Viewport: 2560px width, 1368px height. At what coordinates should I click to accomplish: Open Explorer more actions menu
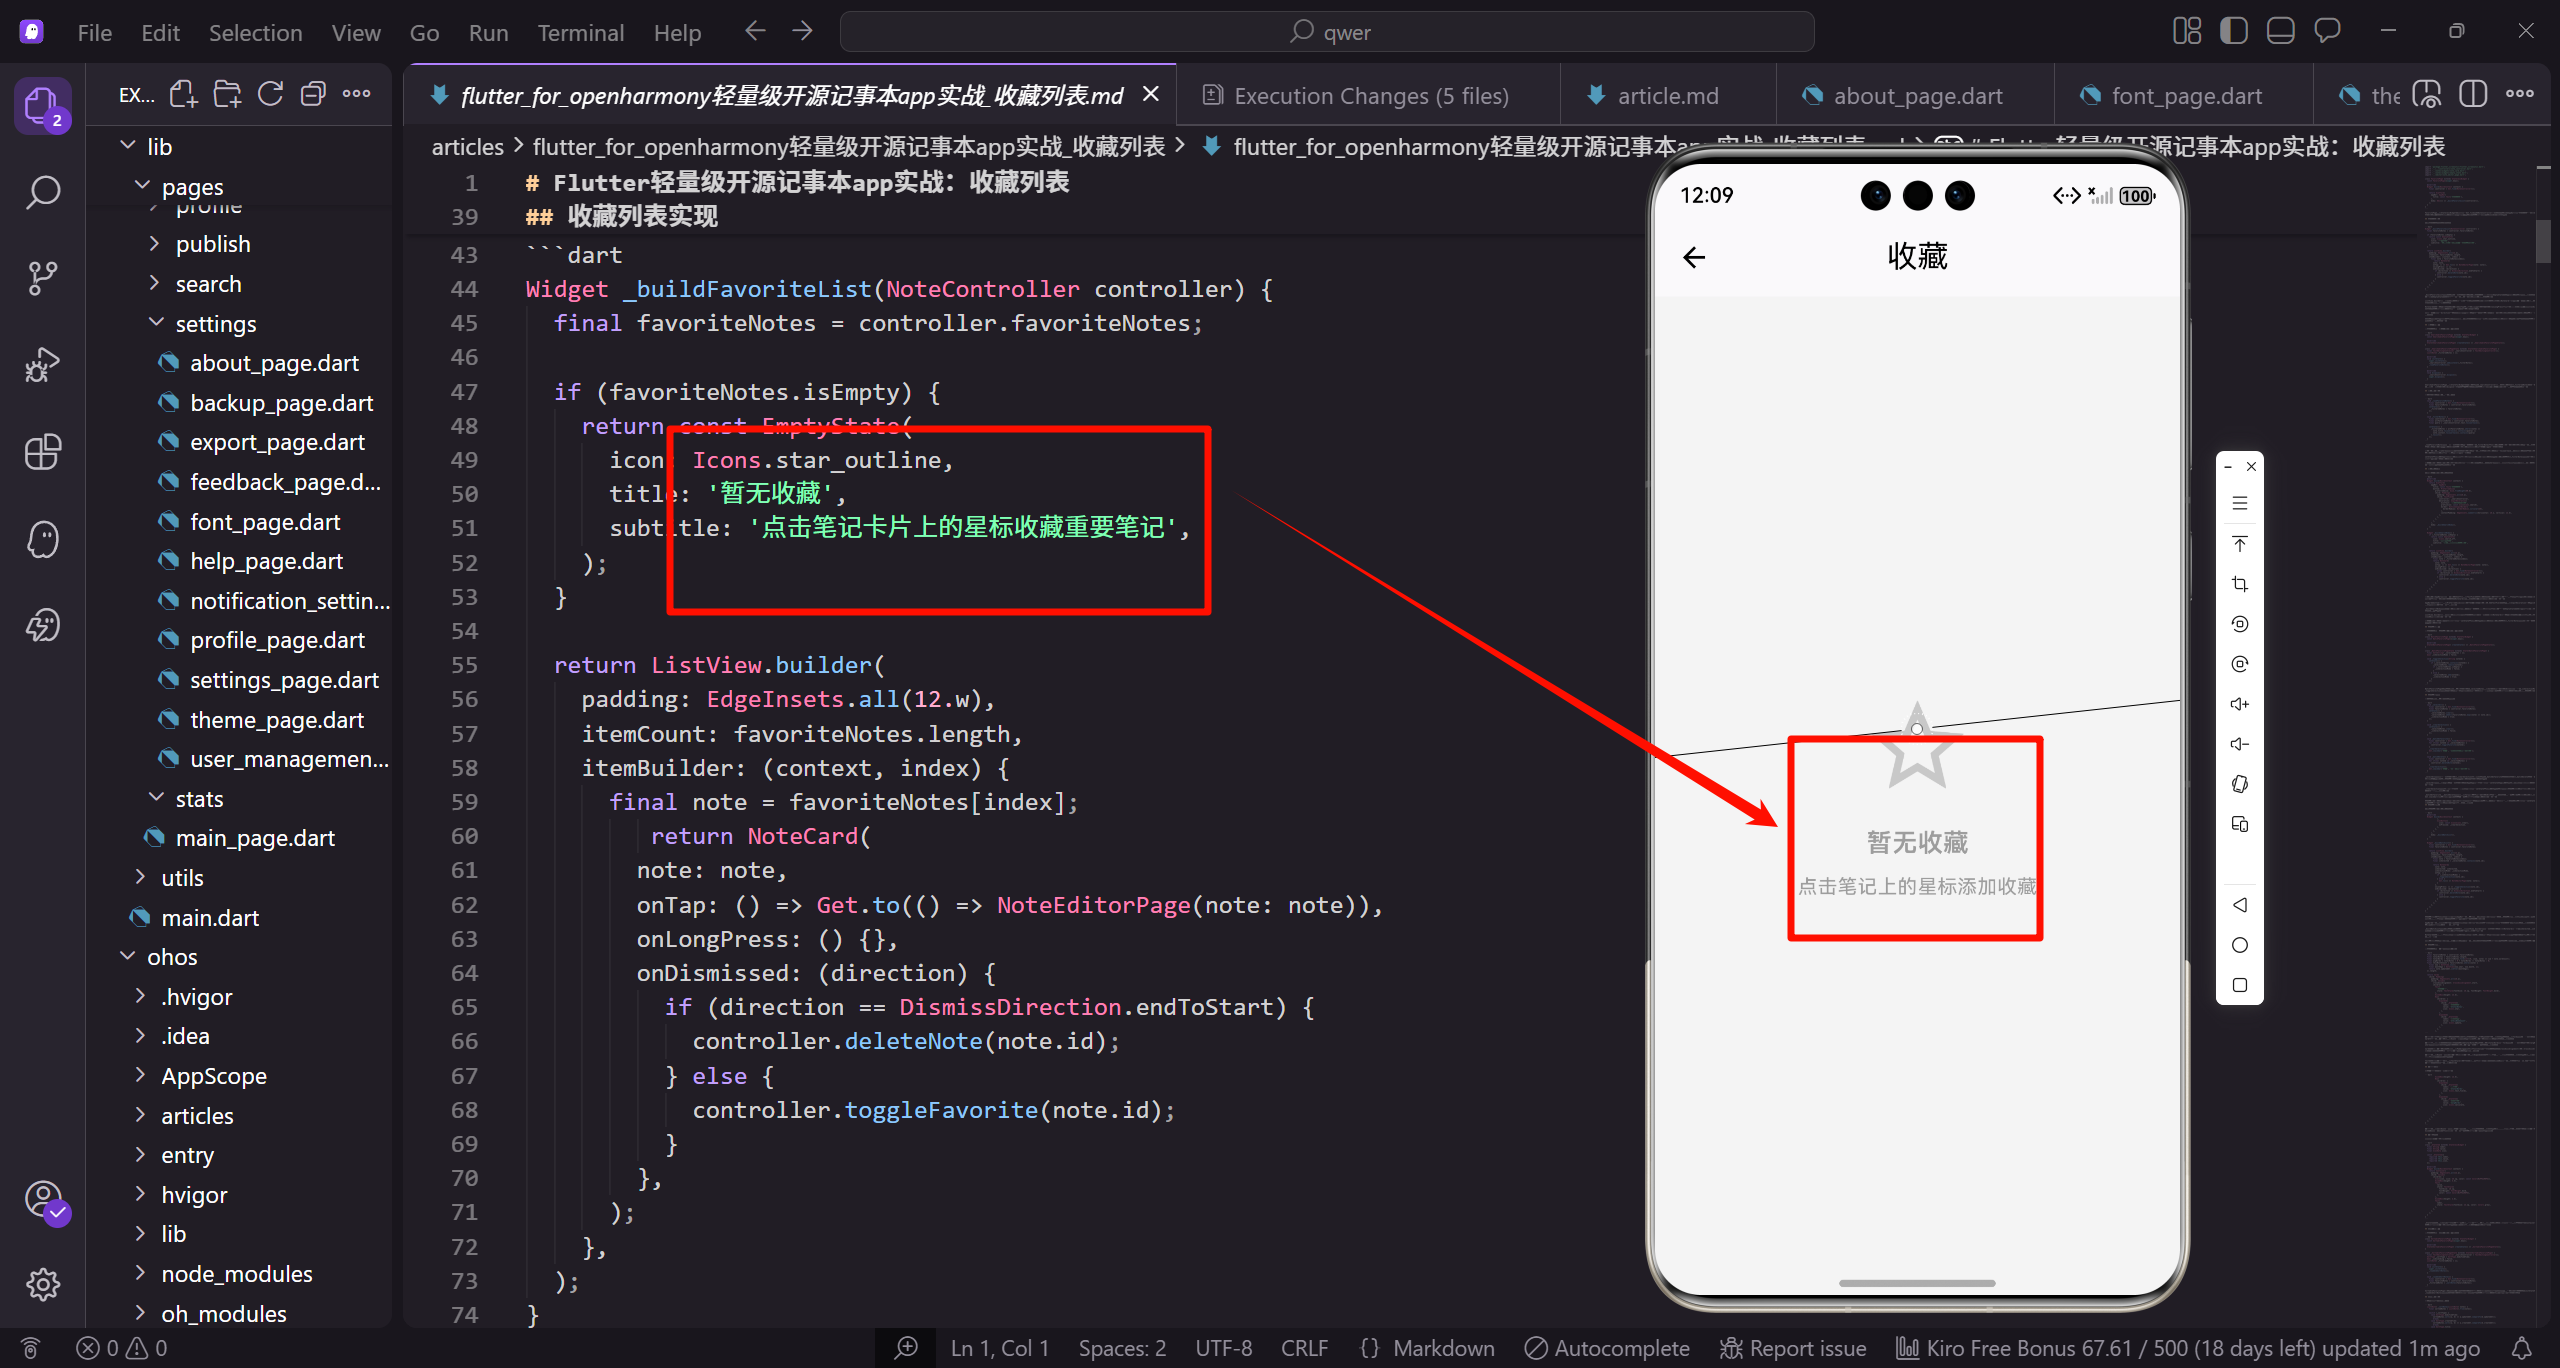click(x=357, y=95)
